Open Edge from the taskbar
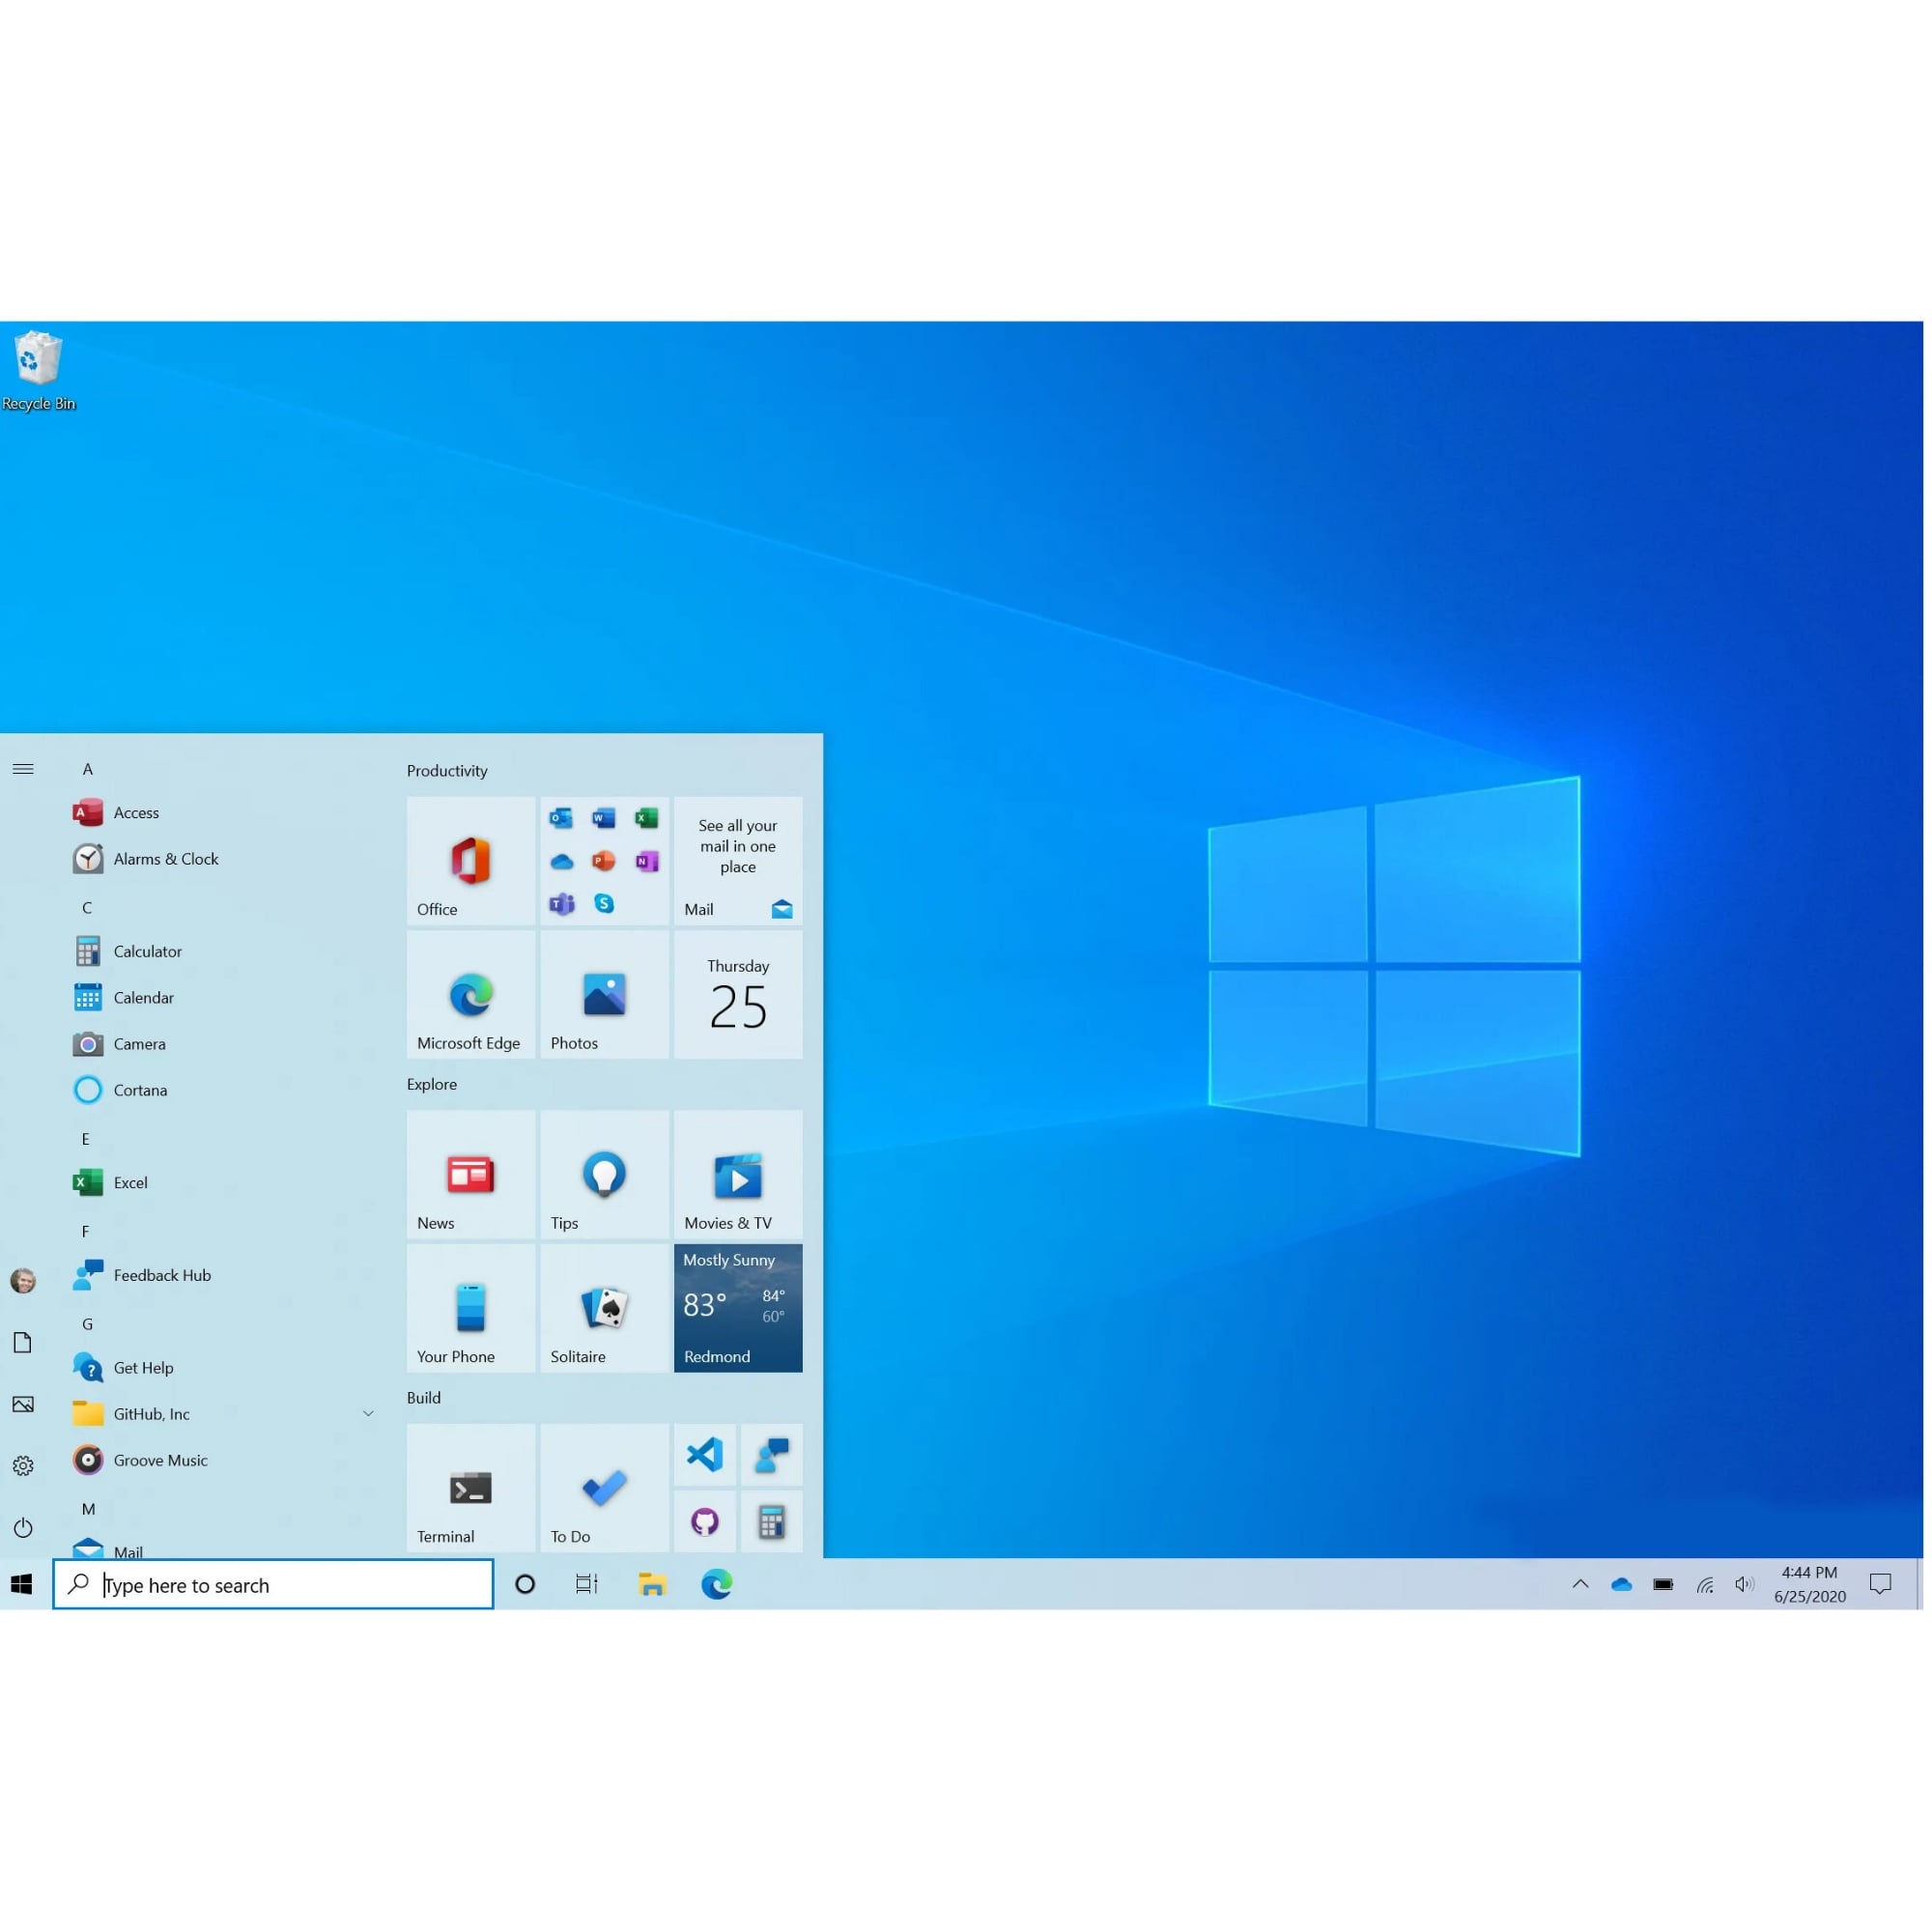Viewport: 1932px width, 1931px height. 716,1584
